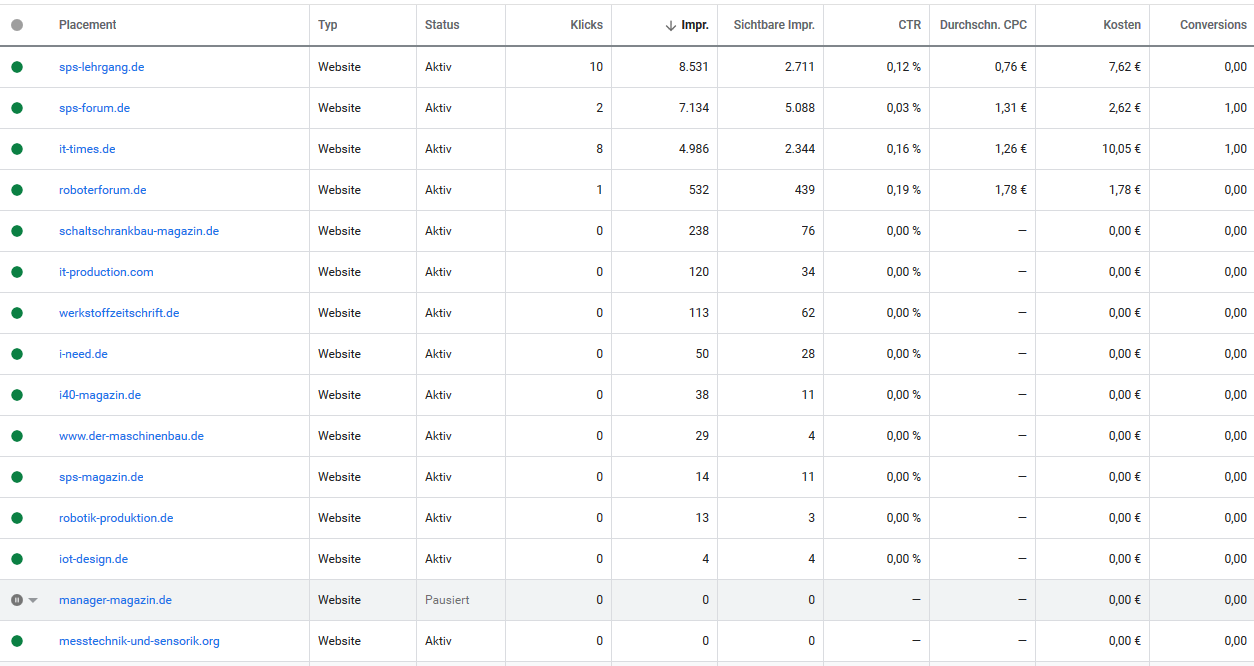Sort by the Conversions column header
The height and width of the screenshot is (666, 1254).
point(1213,25)
